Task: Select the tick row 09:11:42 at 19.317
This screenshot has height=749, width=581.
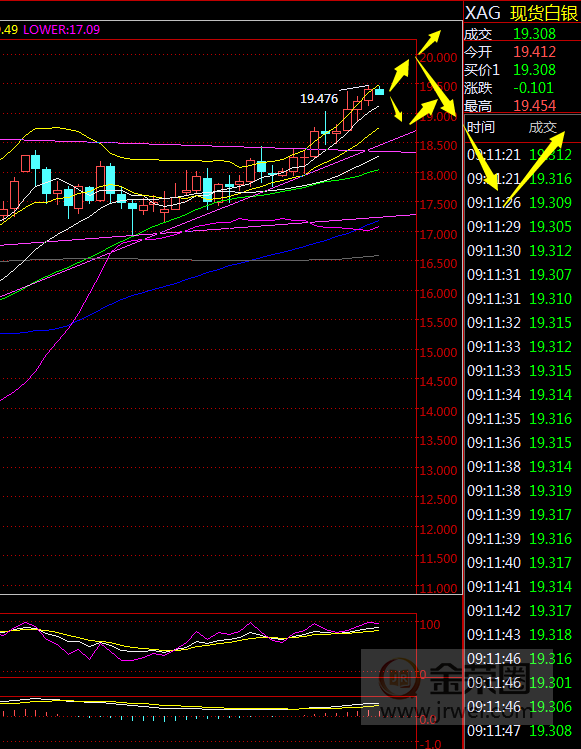Action: 519,610
